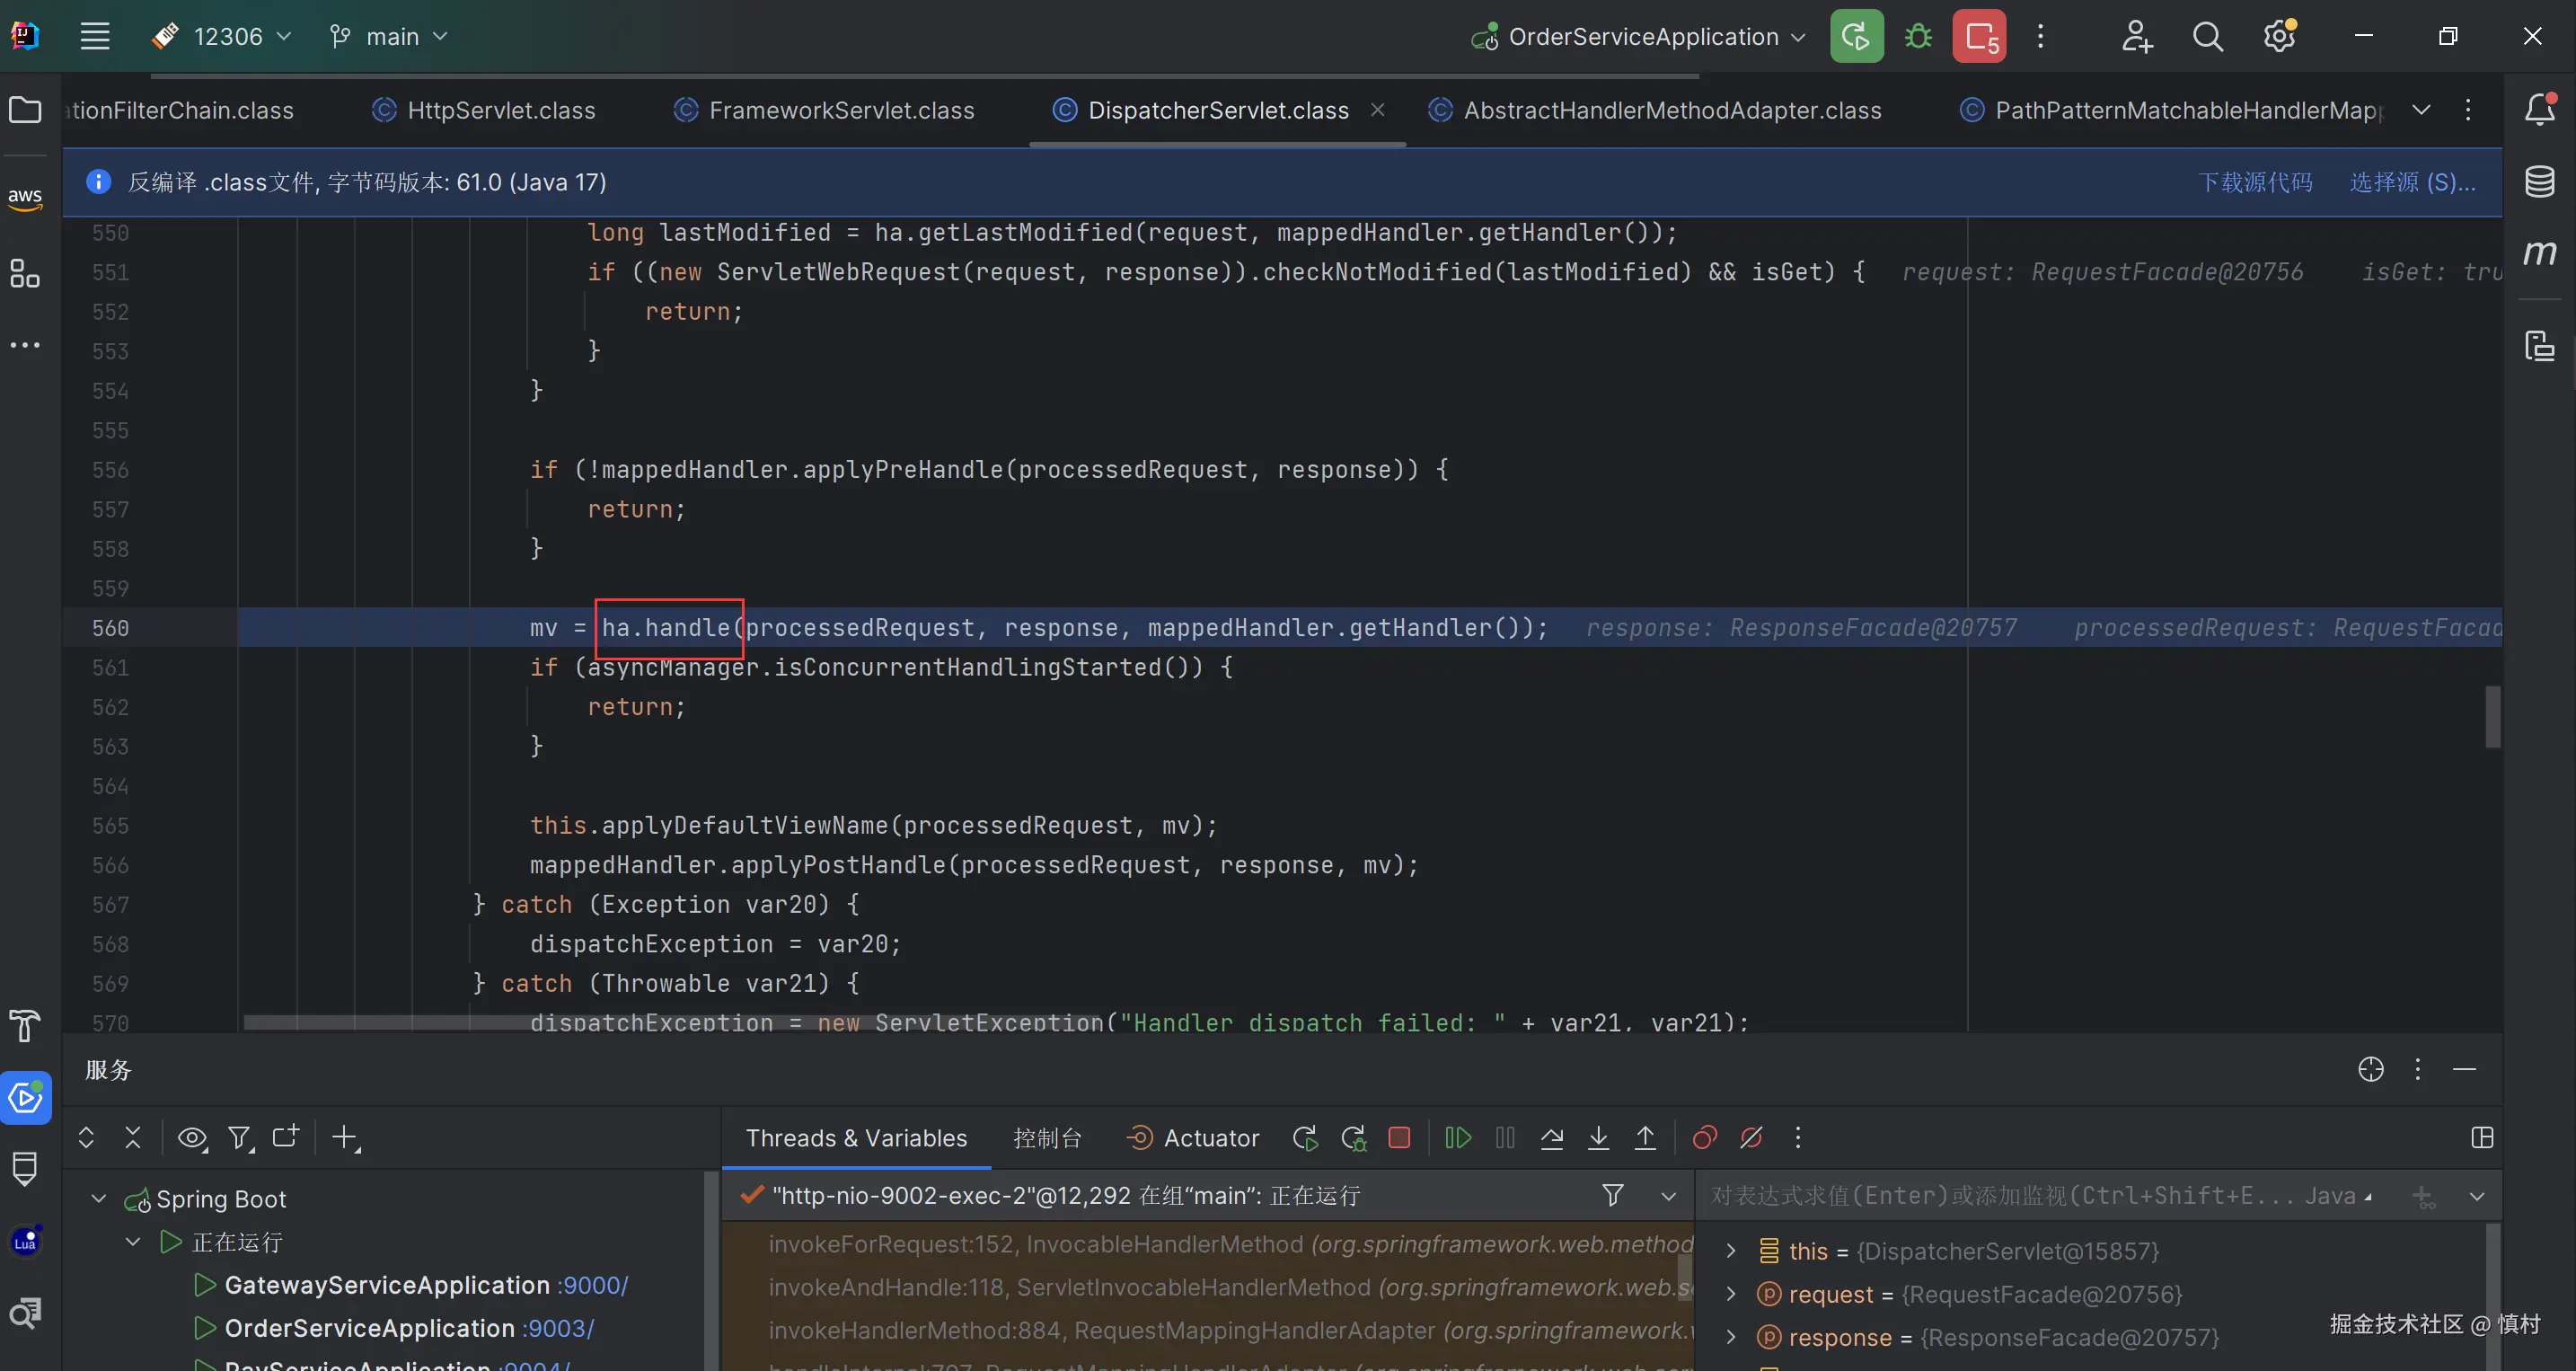Click the Step Out debug icon
Screen dimensions: 2576x1371
point(1645,1138)
